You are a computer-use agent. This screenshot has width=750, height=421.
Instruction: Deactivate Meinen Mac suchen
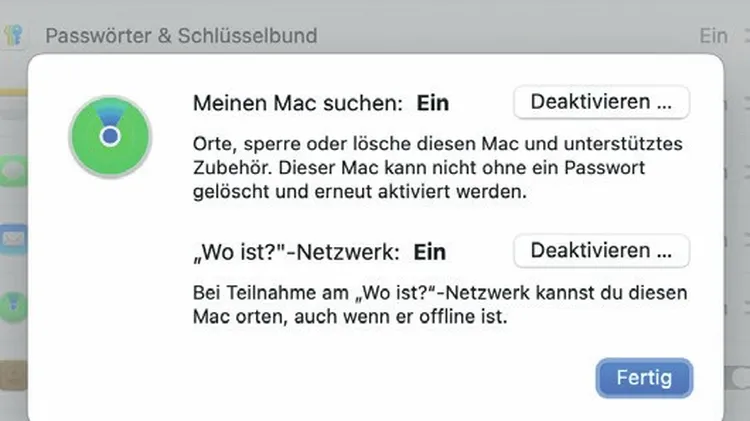click(601, 102)
